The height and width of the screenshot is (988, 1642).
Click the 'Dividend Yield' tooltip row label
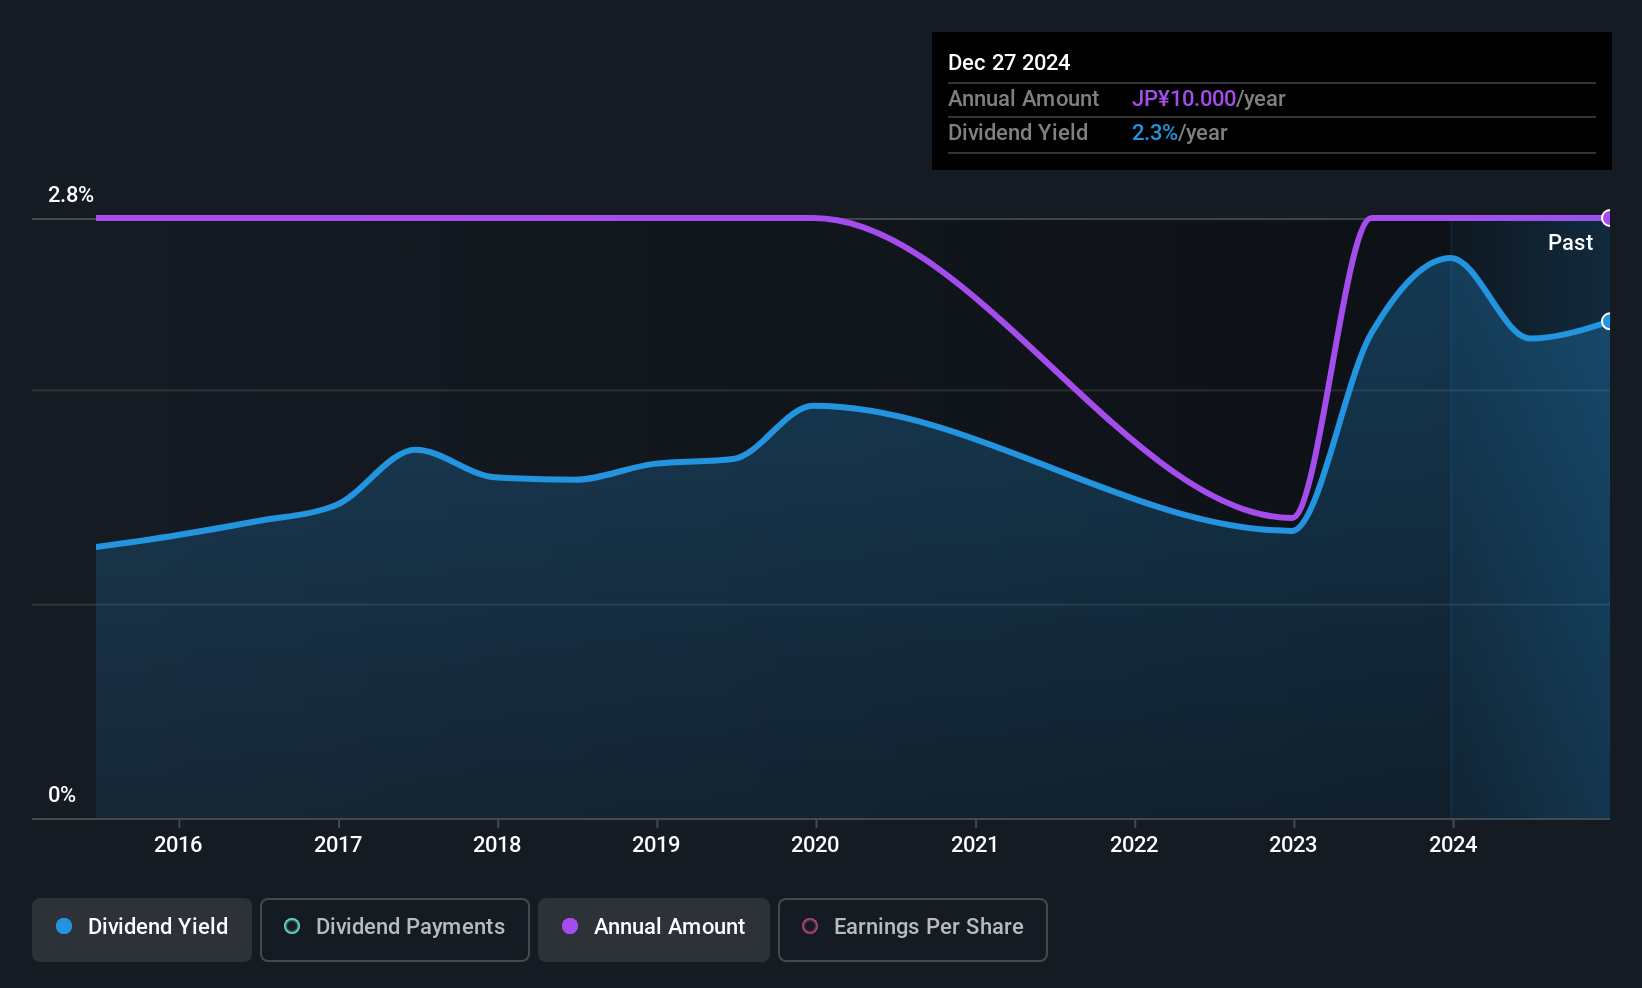click(1018, 133)
